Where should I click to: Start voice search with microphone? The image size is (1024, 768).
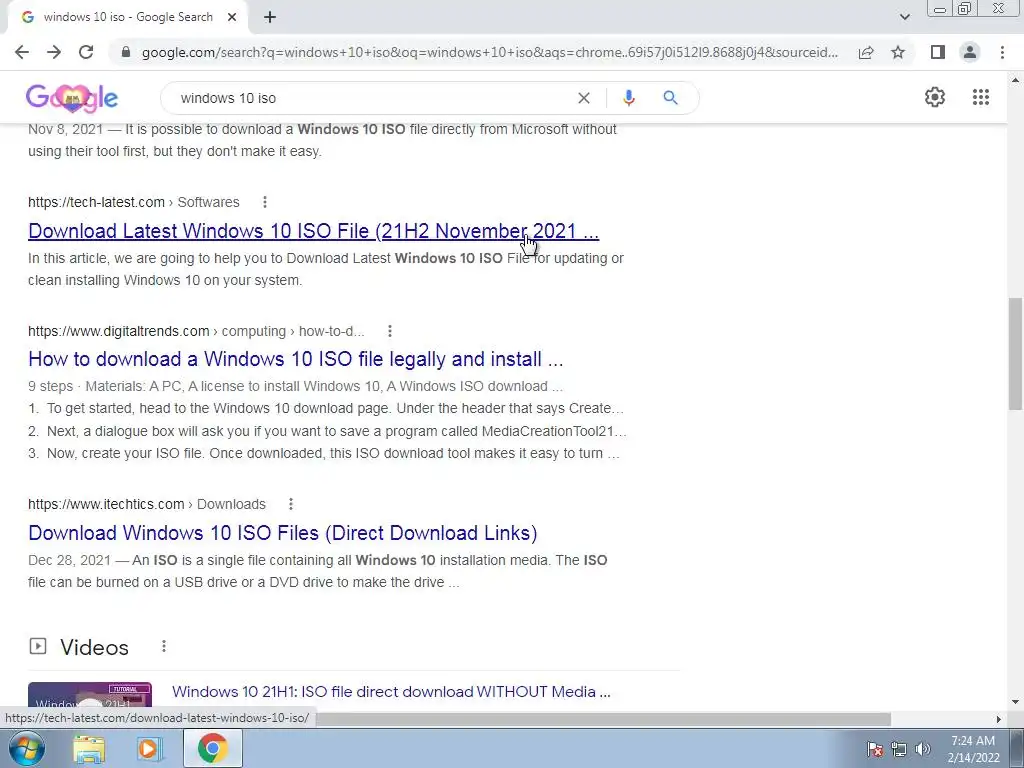coord(628,98)
